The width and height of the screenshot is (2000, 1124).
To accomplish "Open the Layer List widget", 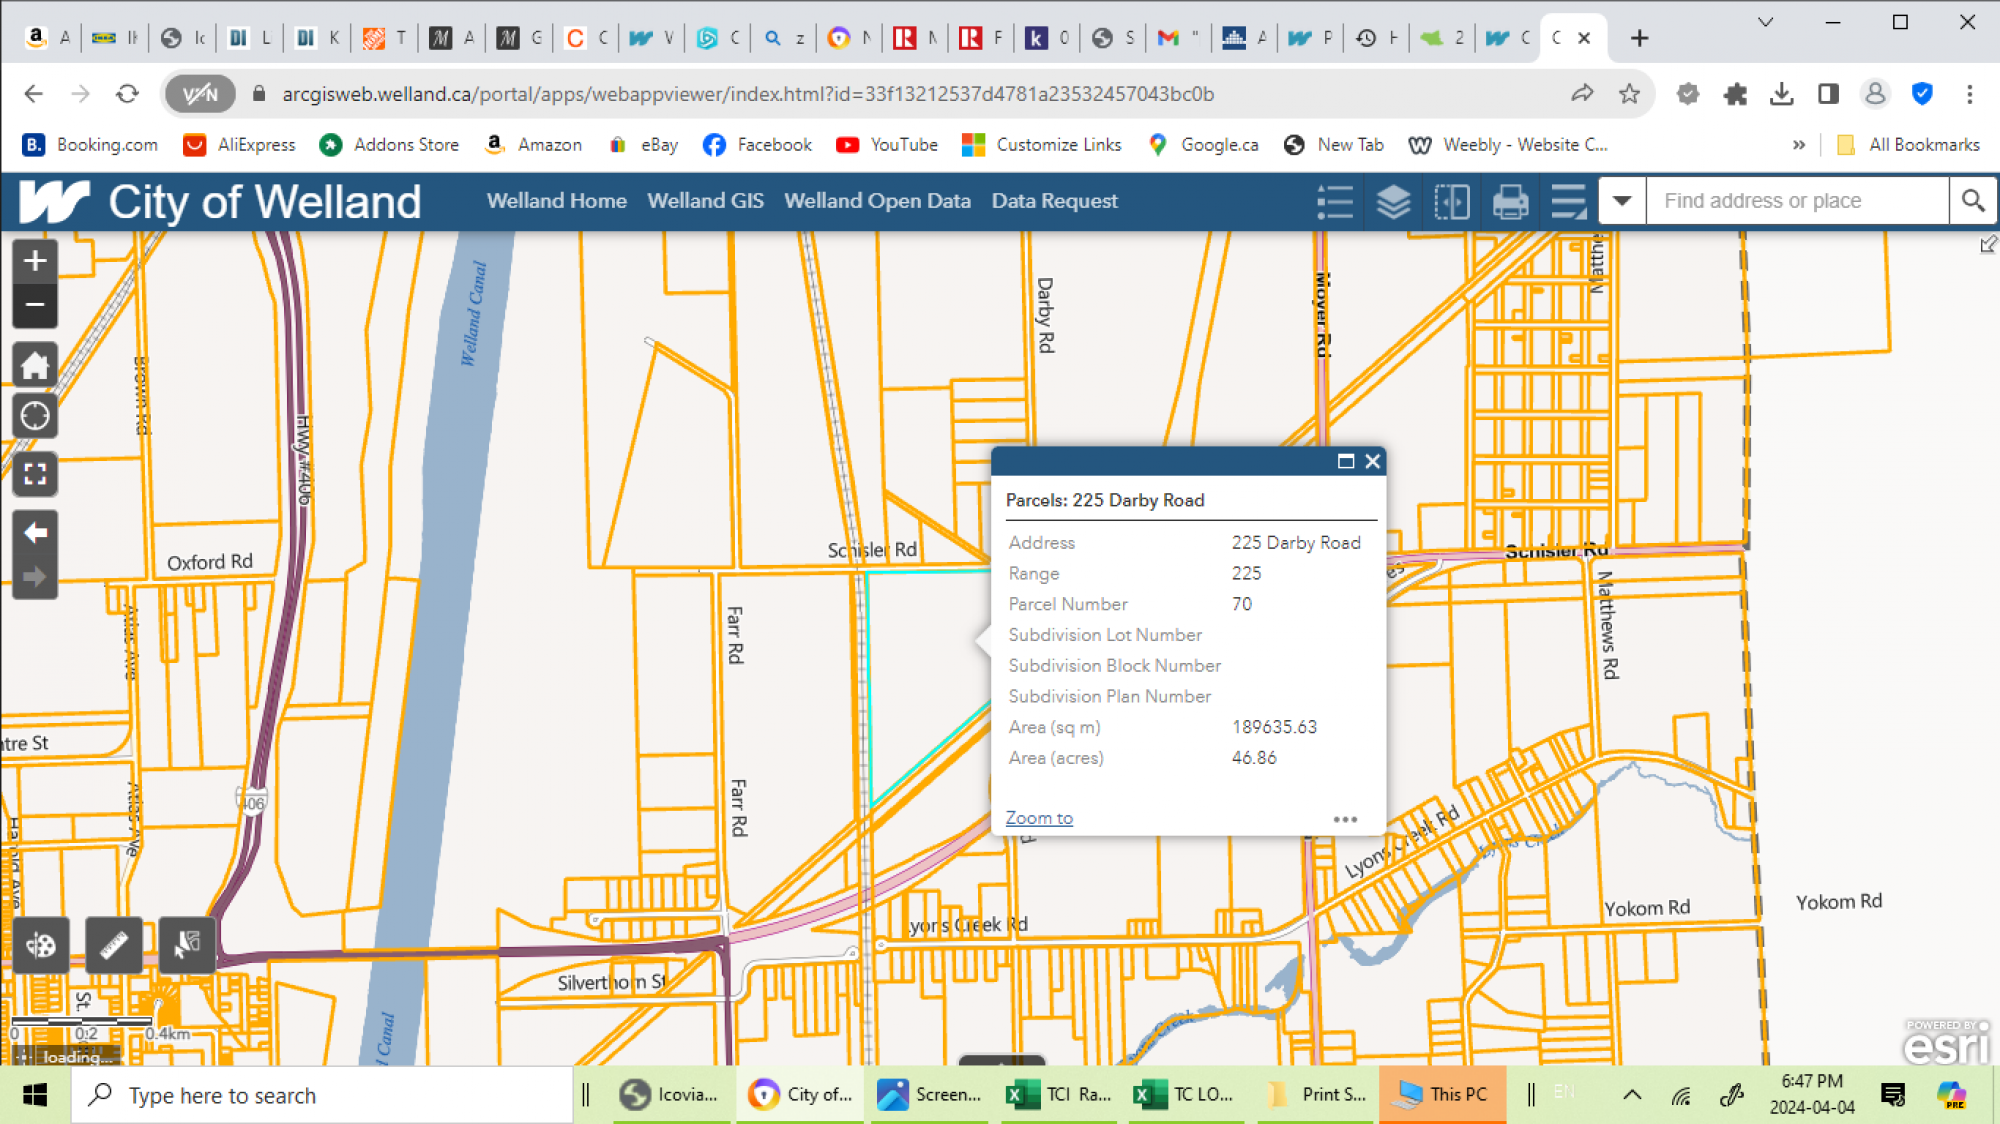I will click(x=1393, y=202).
